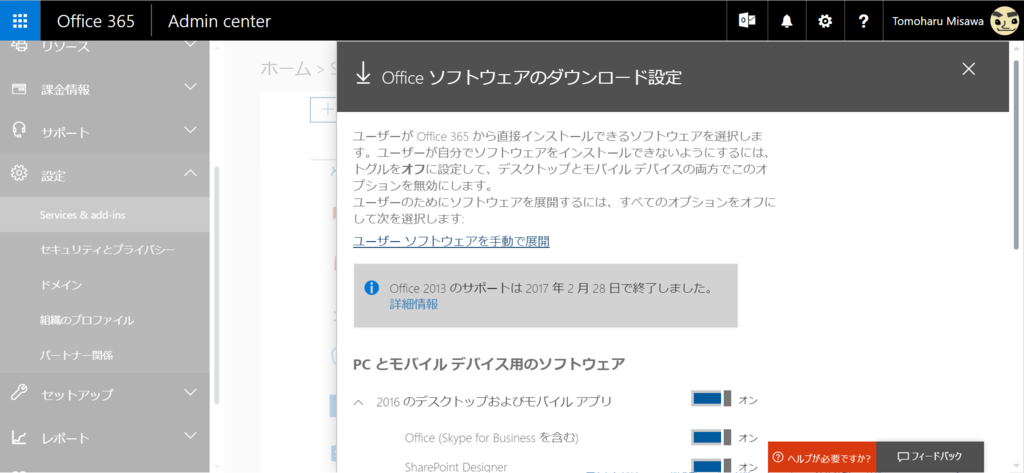1024x473 pixels.
Task: Click the left navigation scrollbar
Action: point(216,284)
